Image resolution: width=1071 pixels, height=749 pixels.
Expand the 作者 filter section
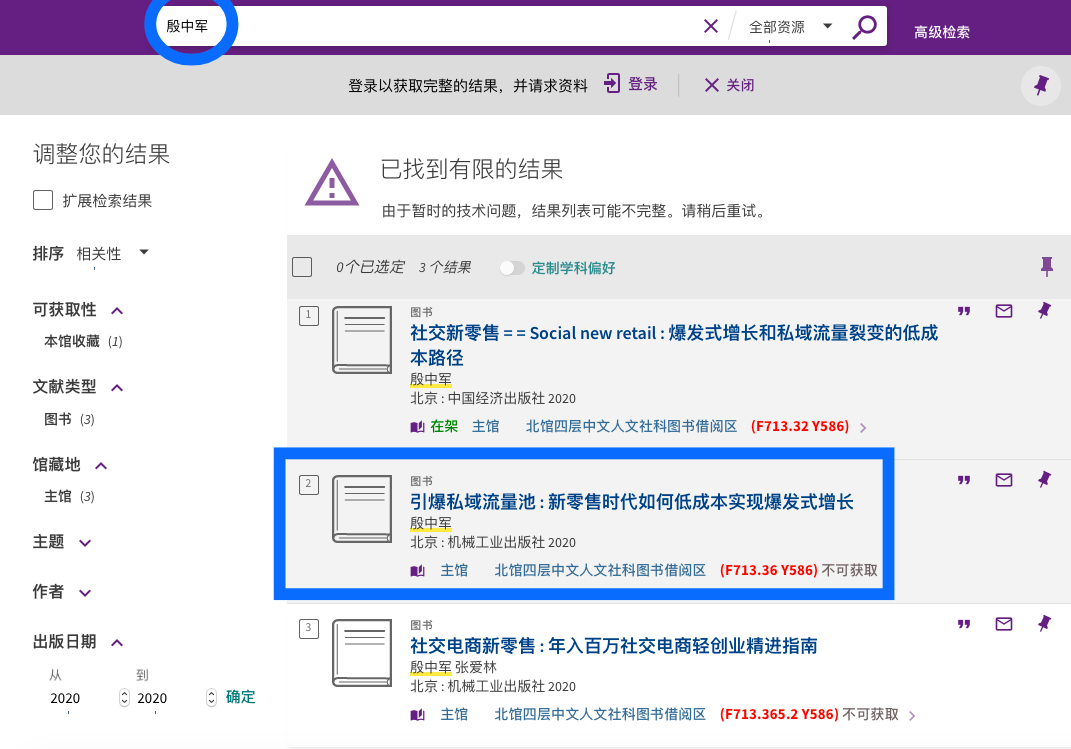[84, 592]
